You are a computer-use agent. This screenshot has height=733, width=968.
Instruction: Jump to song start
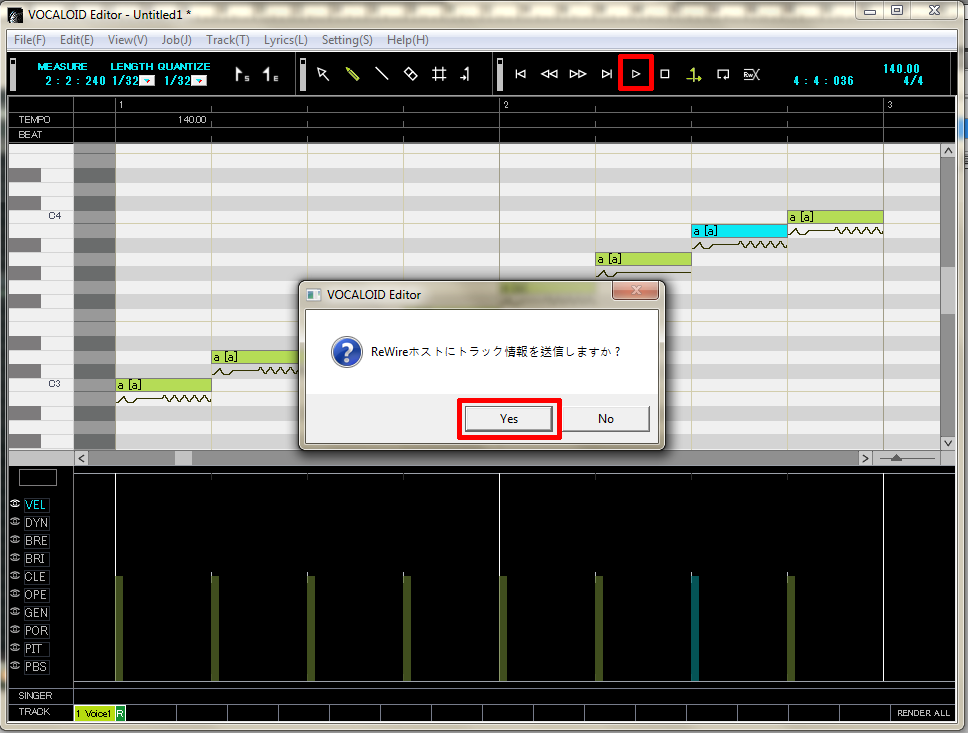(x=520, y=74)
